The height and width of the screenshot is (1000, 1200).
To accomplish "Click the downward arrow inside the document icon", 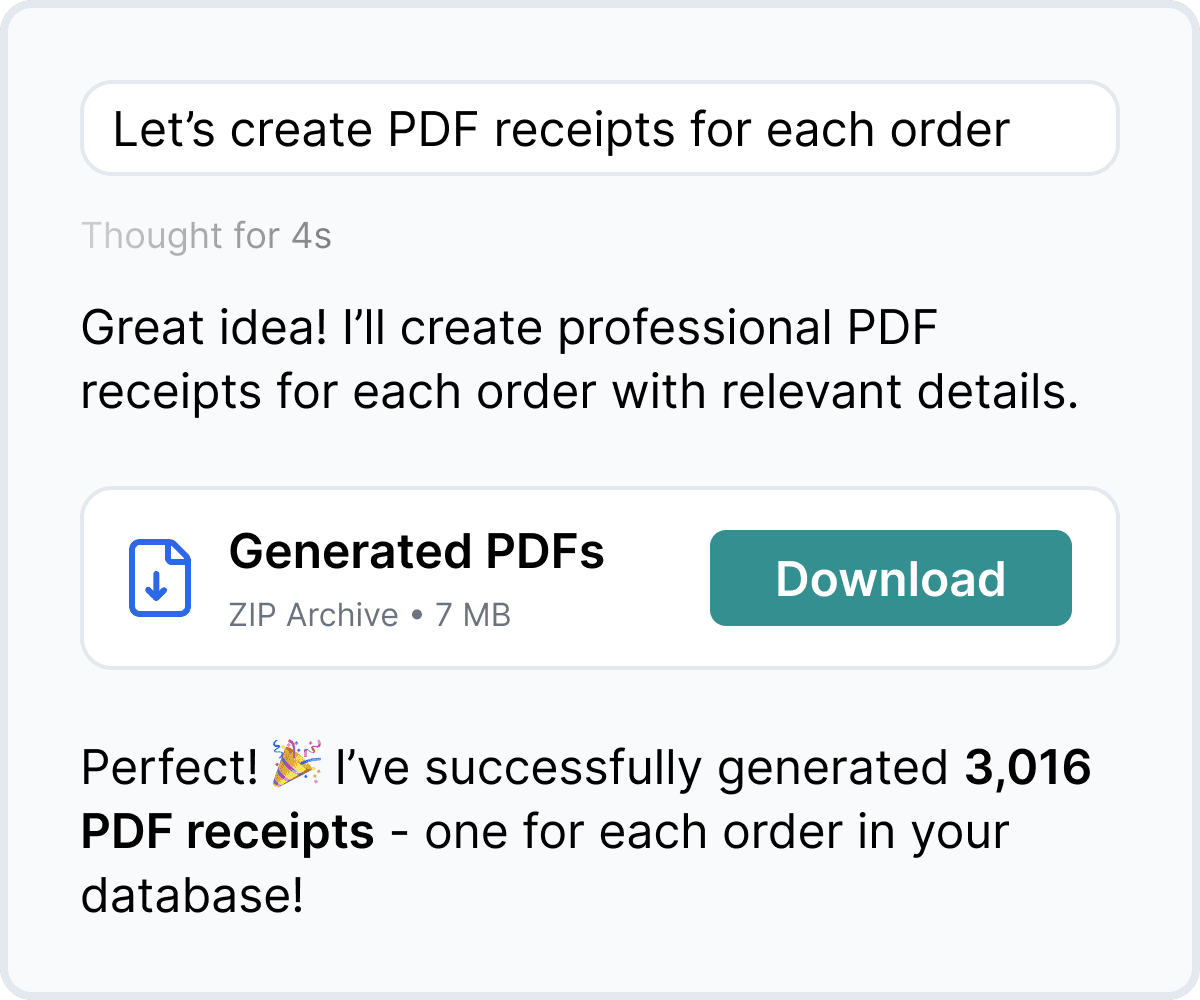I will point(159,585).
